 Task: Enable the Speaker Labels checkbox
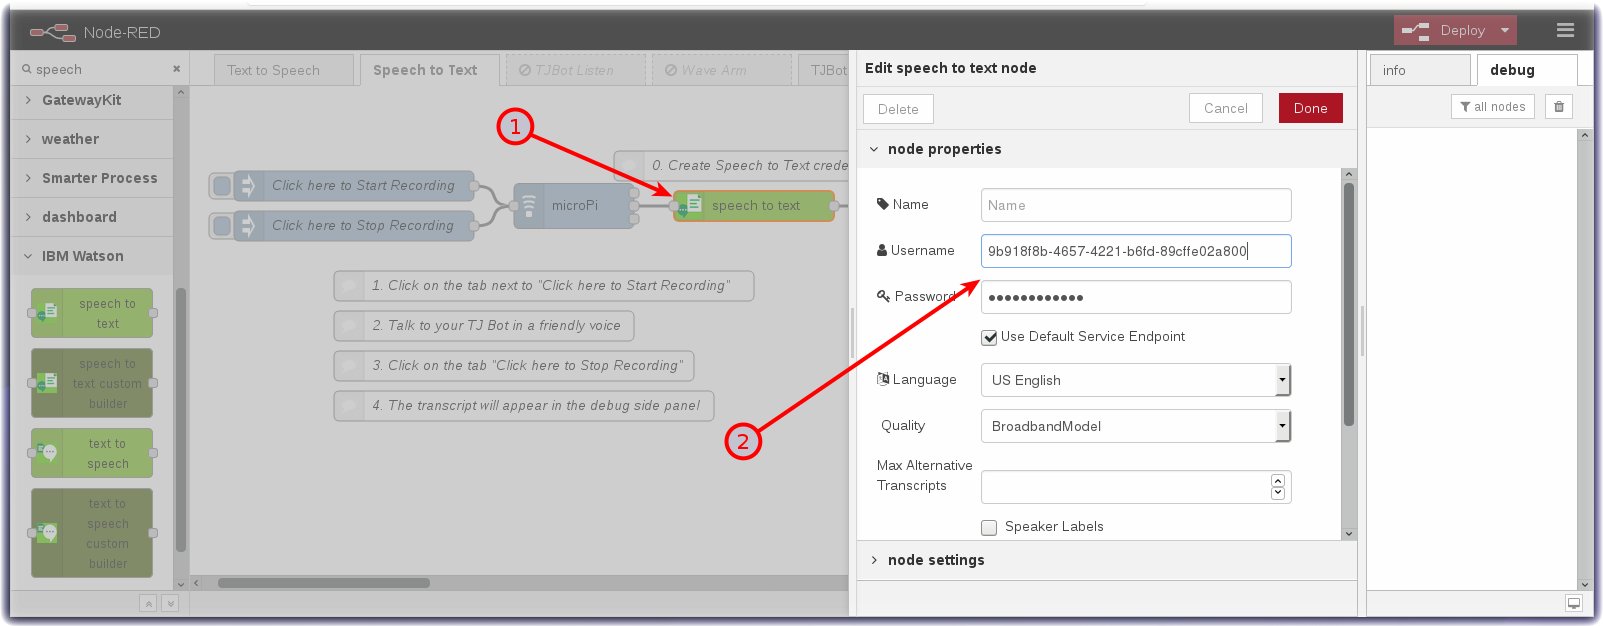point(989,528)
